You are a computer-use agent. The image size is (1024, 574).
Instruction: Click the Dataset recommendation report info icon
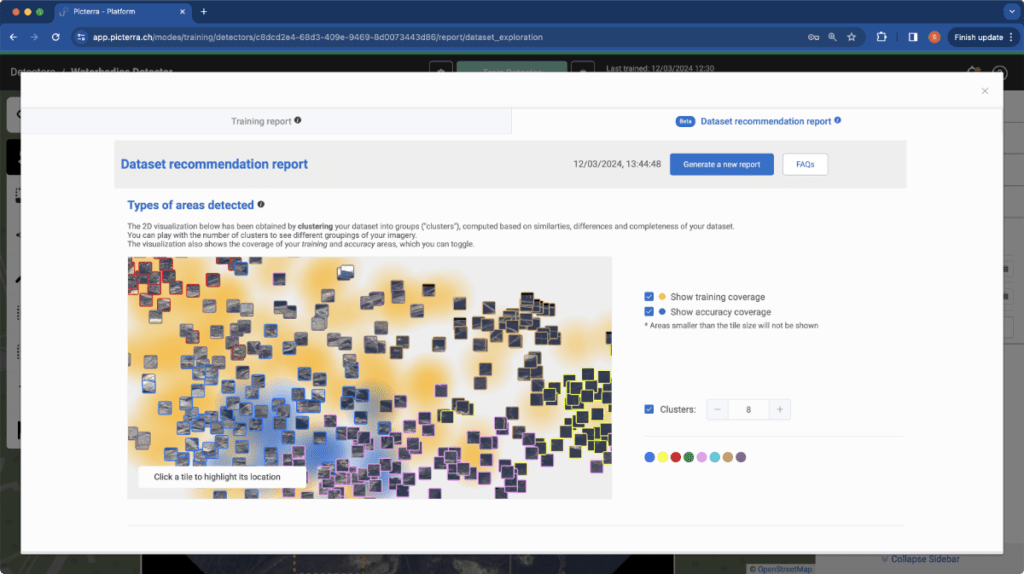(x=837, y=120)
